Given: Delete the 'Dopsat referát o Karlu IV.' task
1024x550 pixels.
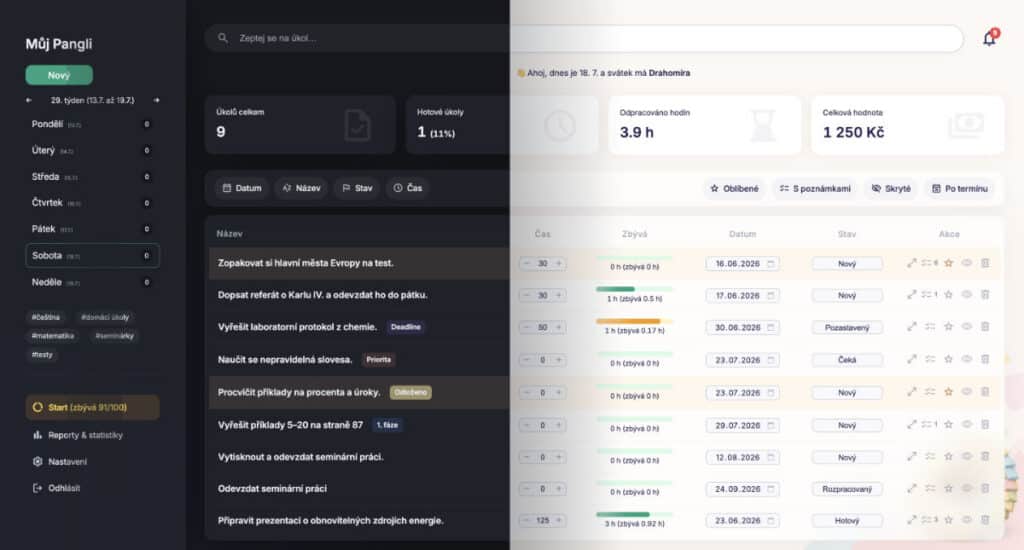Looking at the screenshot, I should [x=985, y=295].
